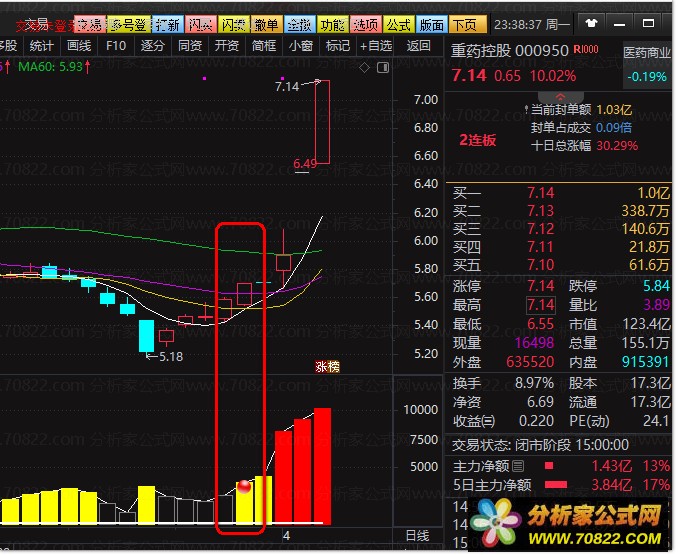Click the 买一 price 7.14
The height and width of the screenshot is (555, 678).
540,193
